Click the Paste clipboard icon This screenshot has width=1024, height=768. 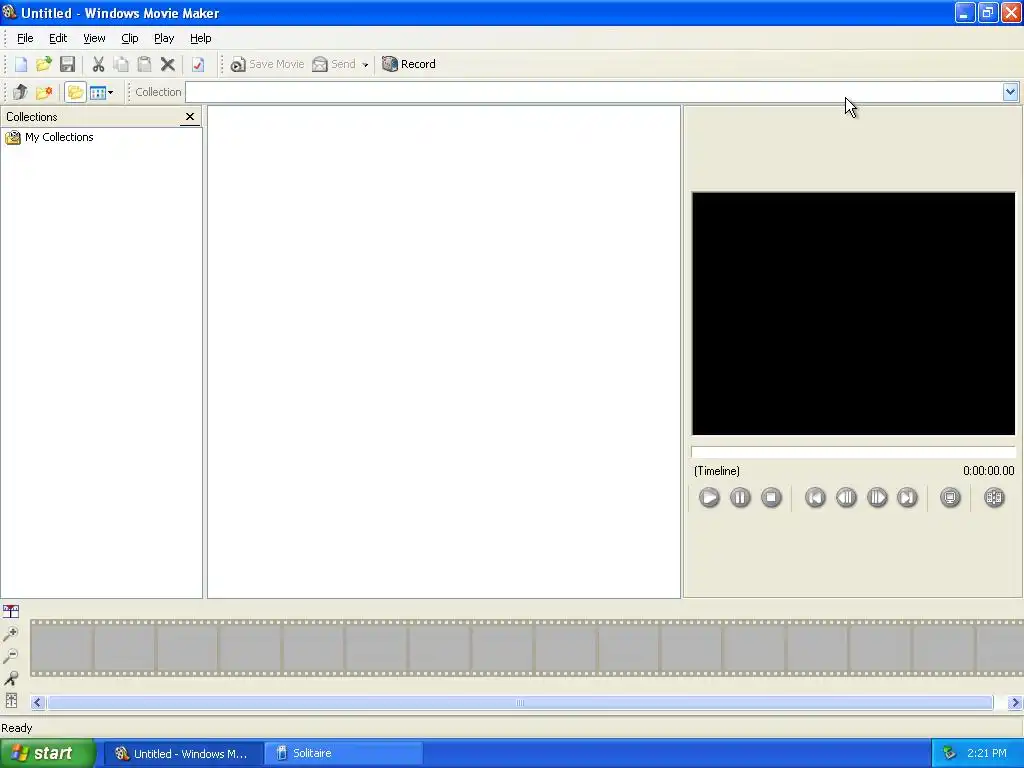(144, 64)
